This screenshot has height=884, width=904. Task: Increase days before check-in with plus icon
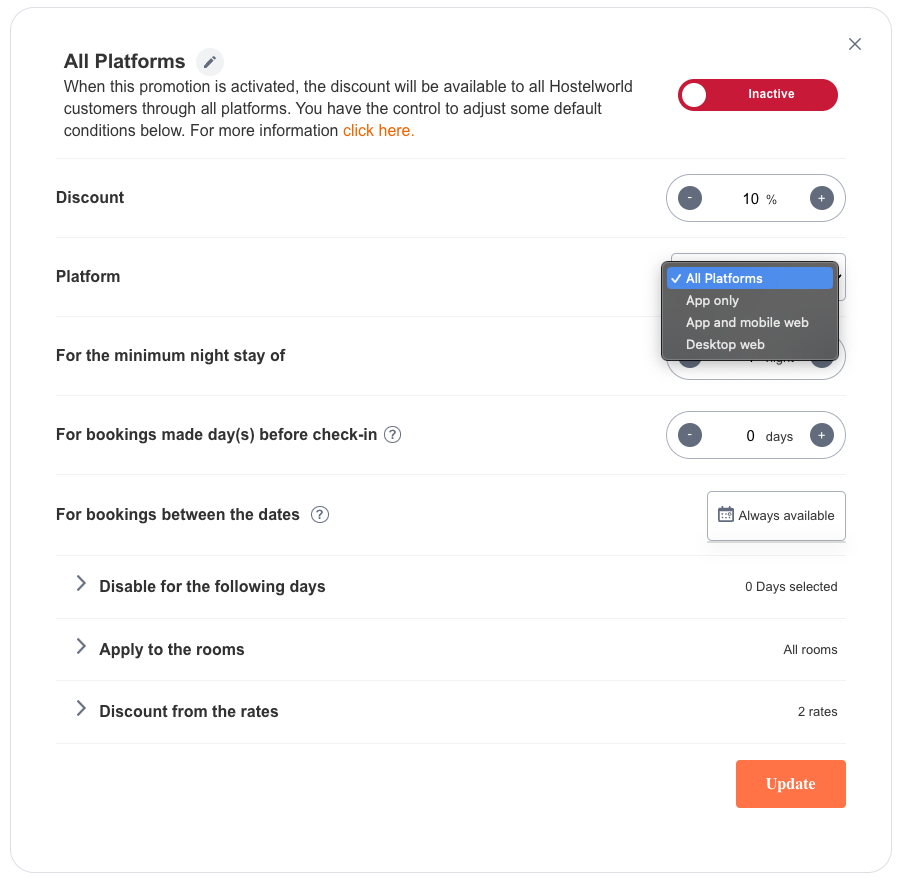pyautogui.click(x=821, y=434)
